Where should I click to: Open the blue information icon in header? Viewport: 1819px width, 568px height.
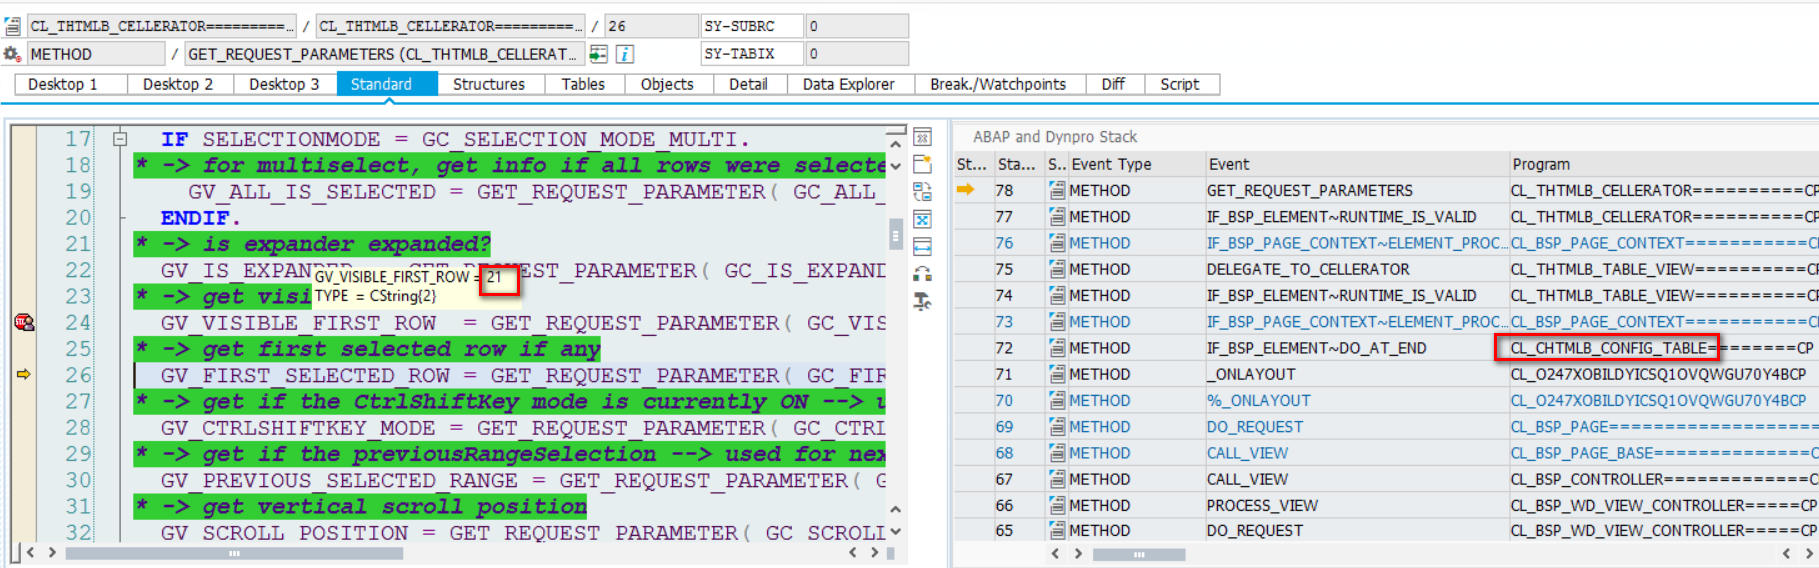[x=624, y=54]
